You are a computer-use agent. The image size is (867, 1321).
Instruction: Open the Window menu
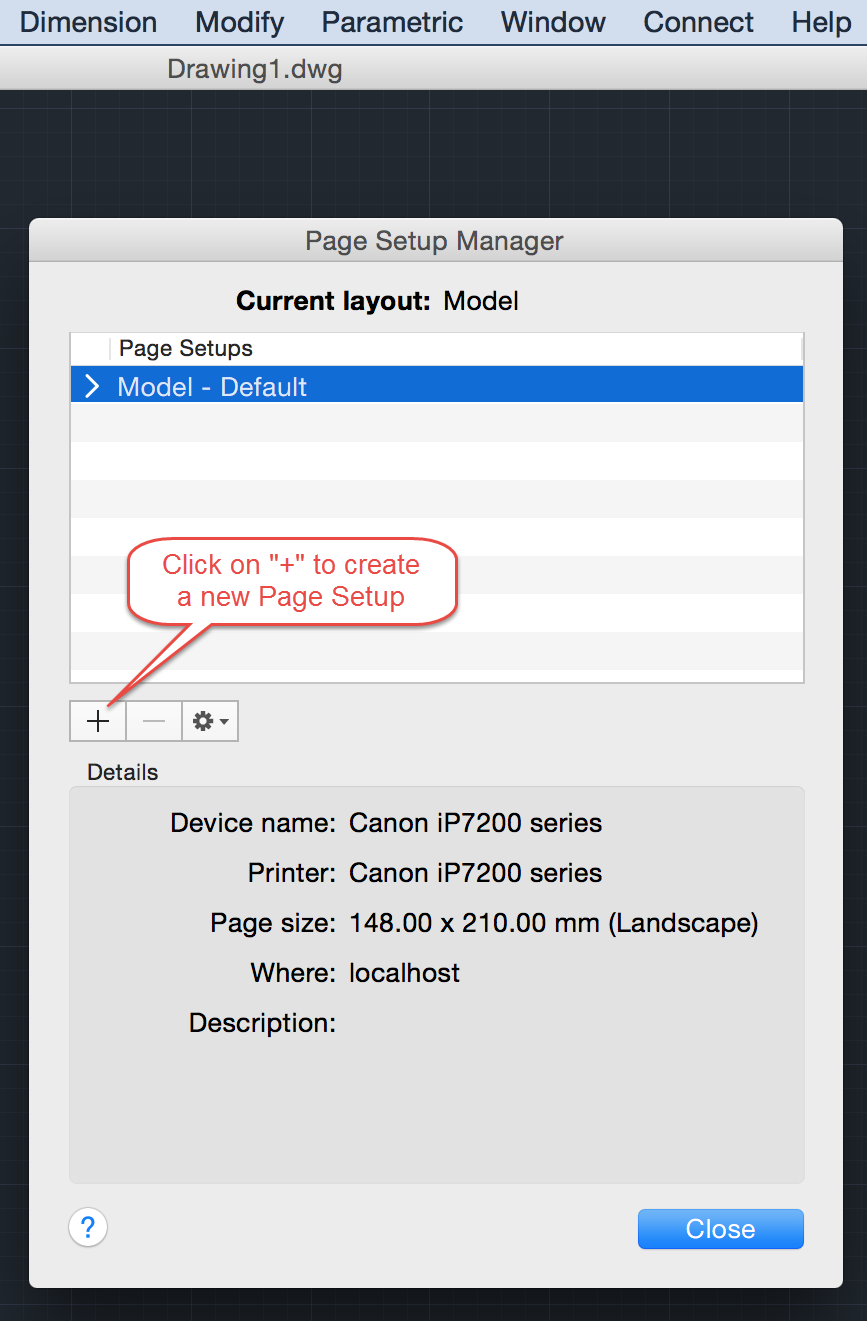tap(553, 22)
